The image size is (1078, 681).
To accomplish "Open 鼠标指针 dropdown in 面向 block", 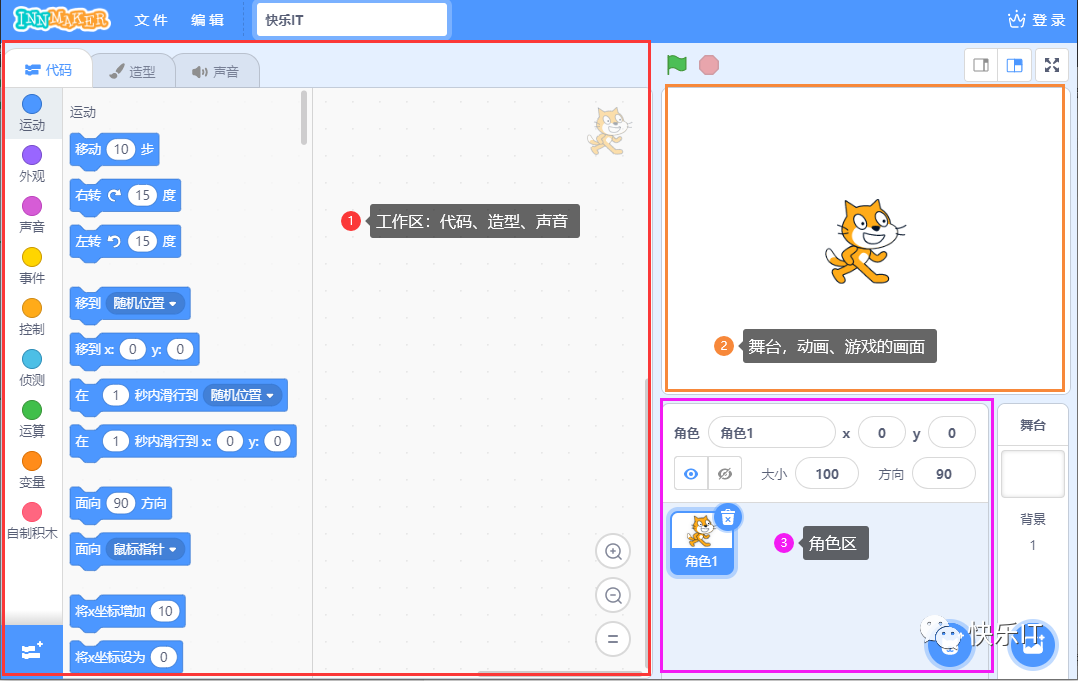I will [145, 549].
